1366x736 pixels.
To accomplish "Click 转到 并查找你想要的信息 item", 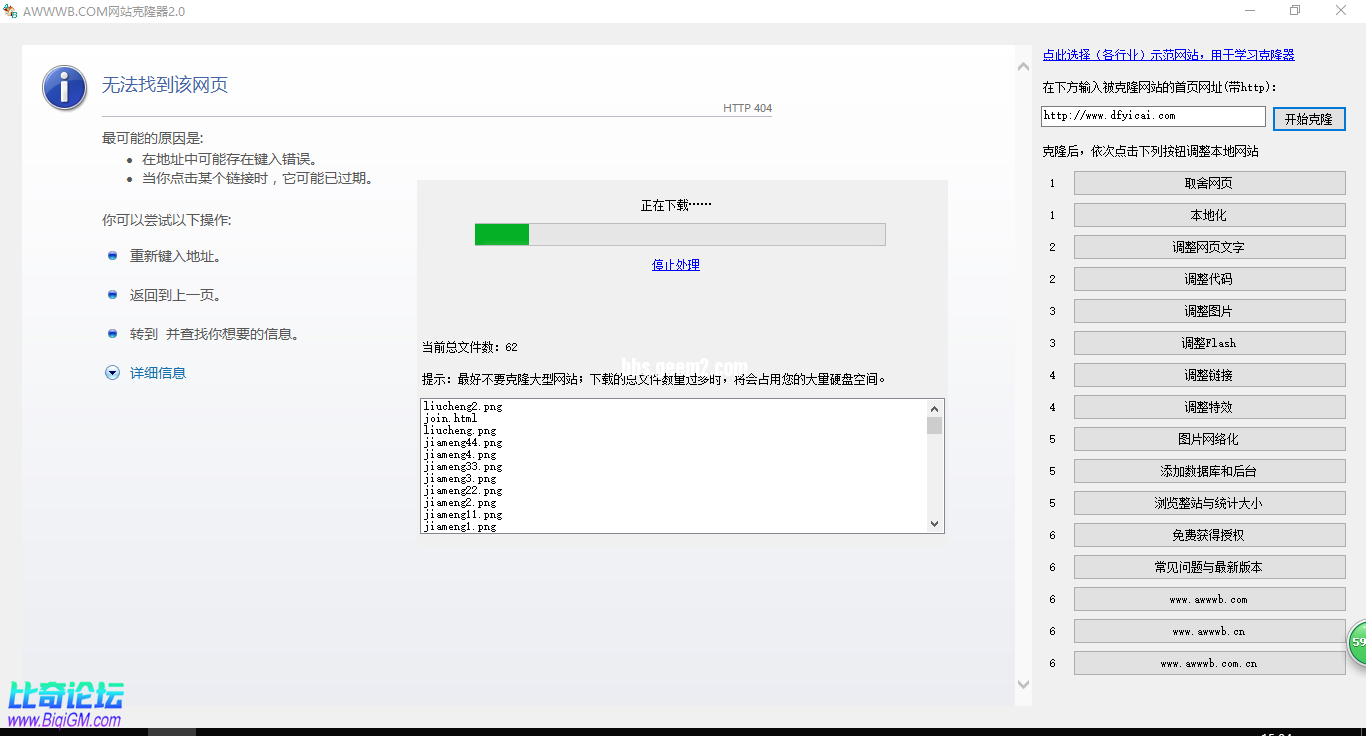I will (214, 334).
